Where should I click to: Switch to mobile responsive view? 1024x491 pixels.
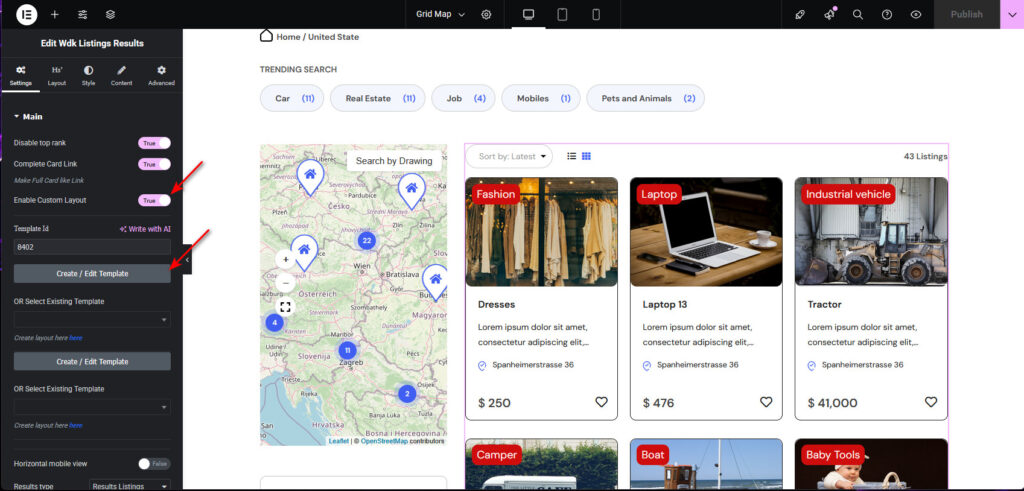coord(596,15)
